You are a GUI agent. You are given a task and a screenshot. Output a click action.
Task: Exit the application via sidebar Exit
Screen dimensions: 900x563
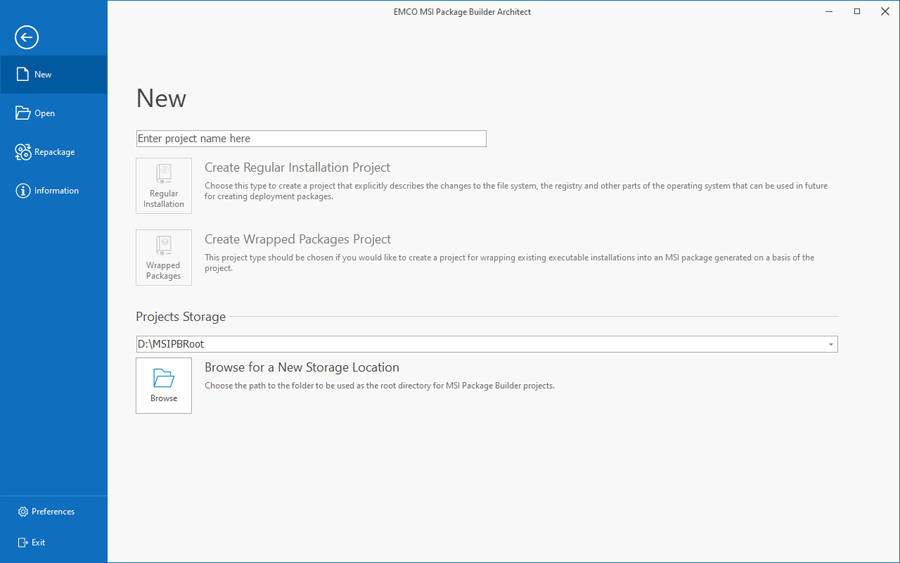coord(53,542)
